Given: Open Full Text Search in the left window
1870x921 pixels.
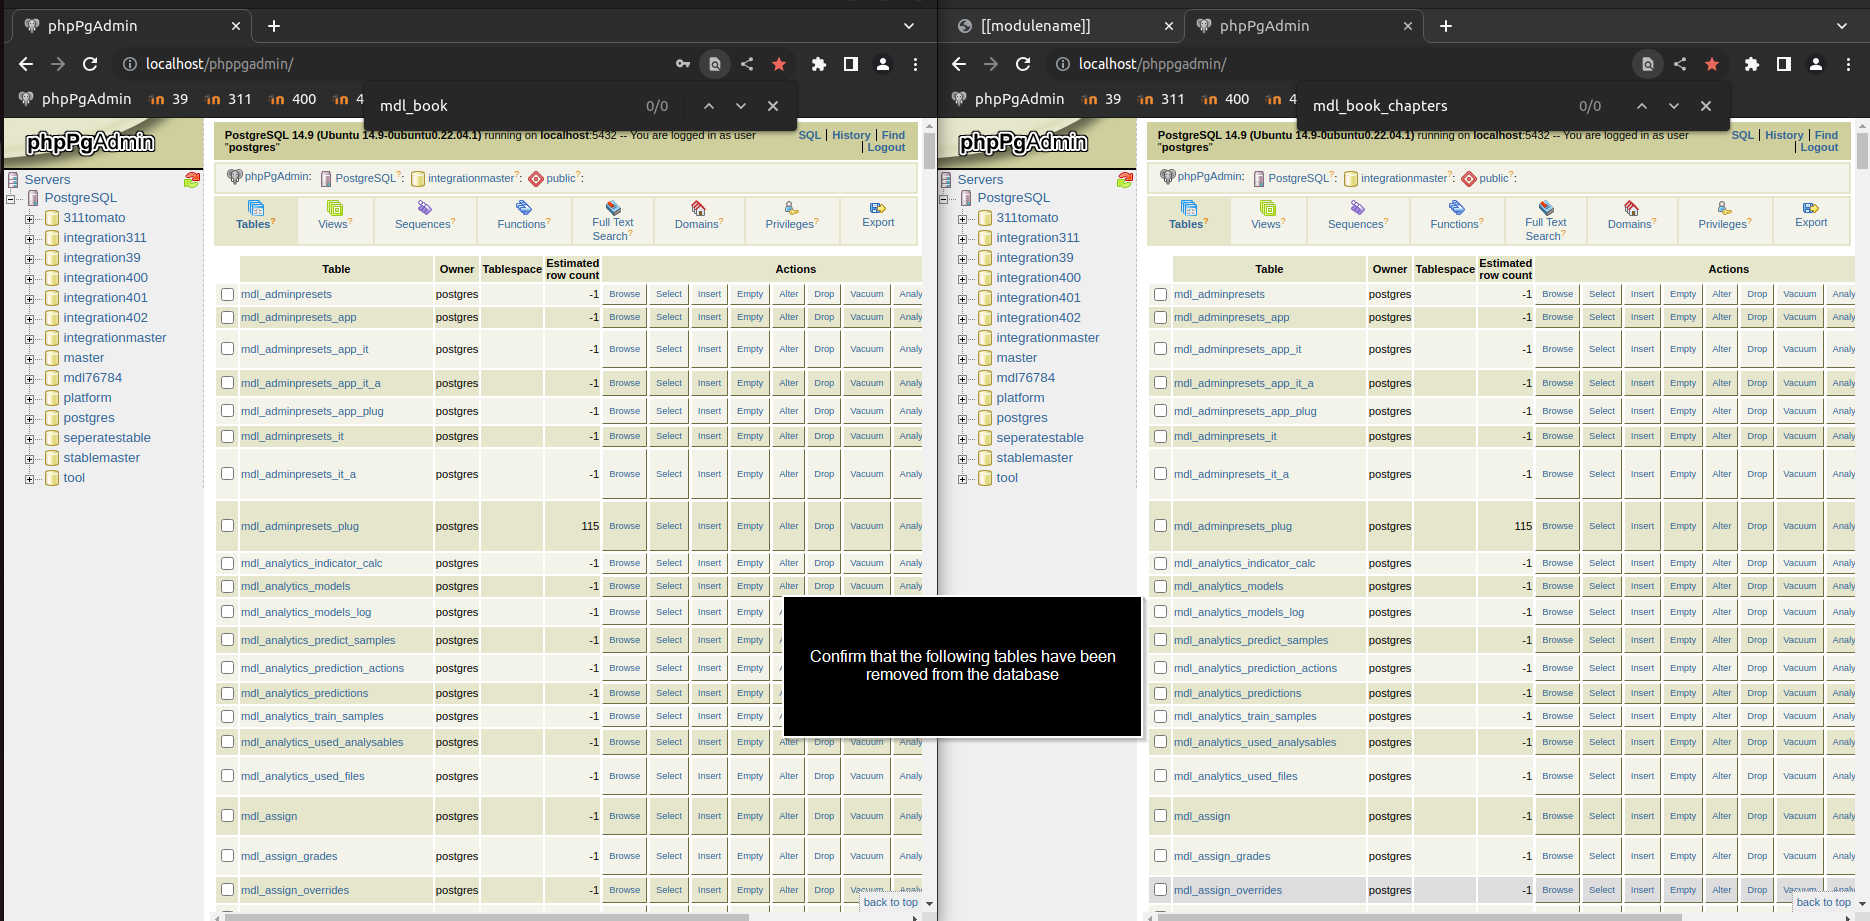Looking at the screenshot, I should [x=612, y=221].
